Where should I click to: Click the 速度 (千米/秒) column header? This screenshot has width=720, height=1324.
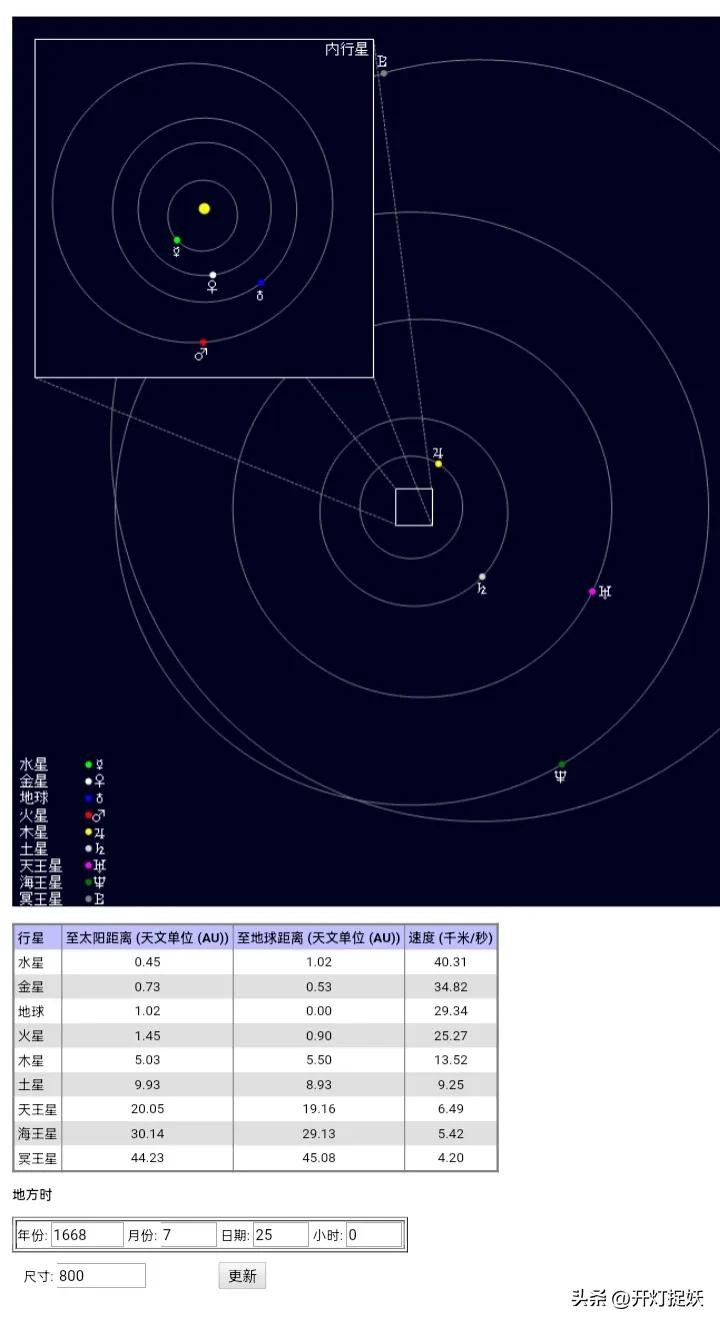450,938
